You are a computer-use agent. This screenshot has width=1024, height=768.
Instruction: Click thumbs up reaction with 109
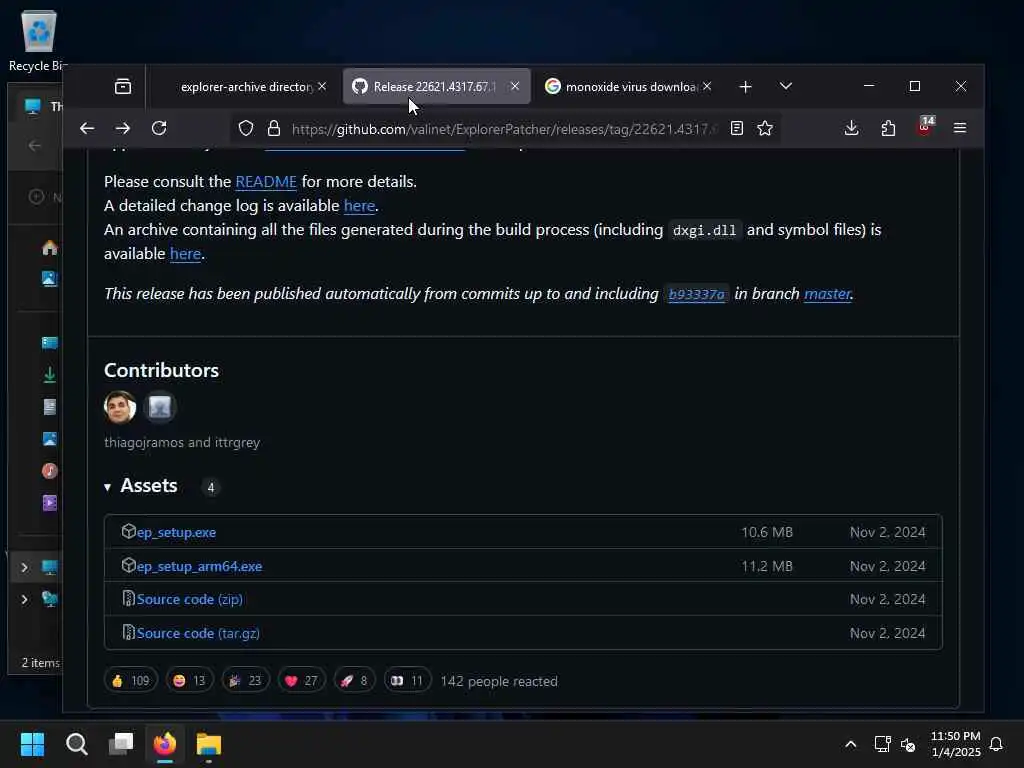click(x=131, y=681)
